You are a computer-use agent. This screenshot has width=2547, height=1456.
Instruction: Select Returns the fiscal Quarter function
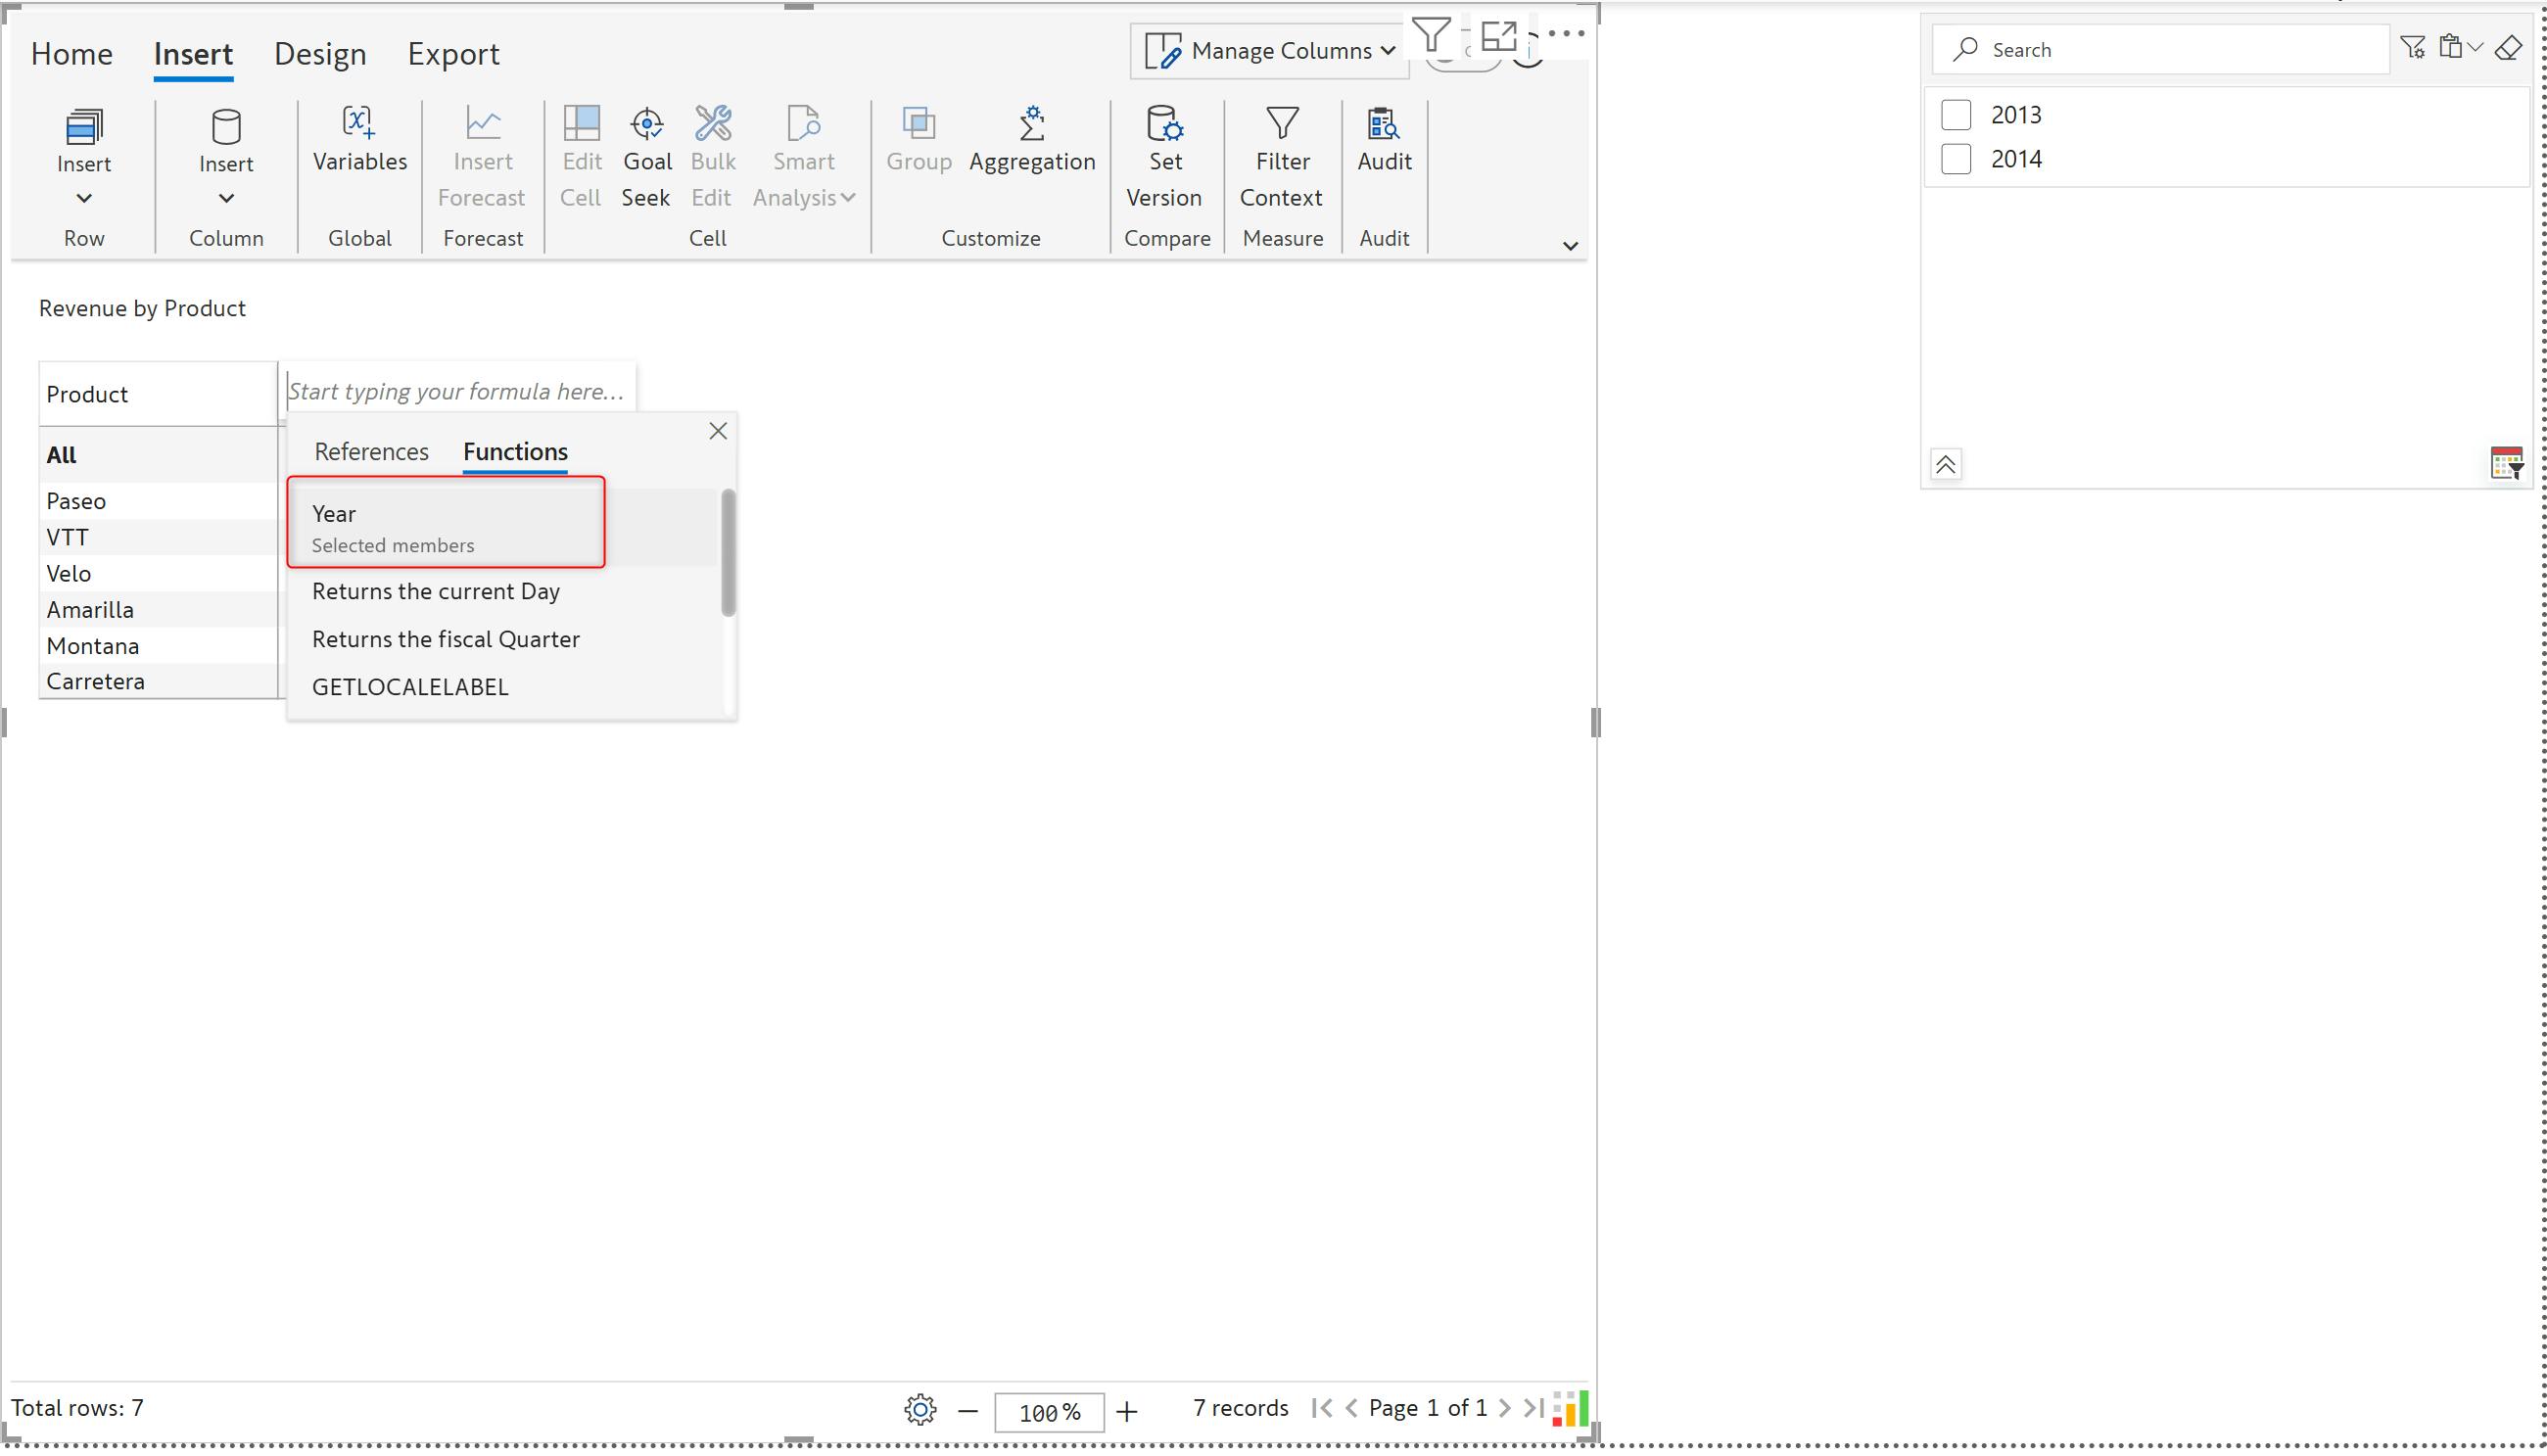[445, 639]
